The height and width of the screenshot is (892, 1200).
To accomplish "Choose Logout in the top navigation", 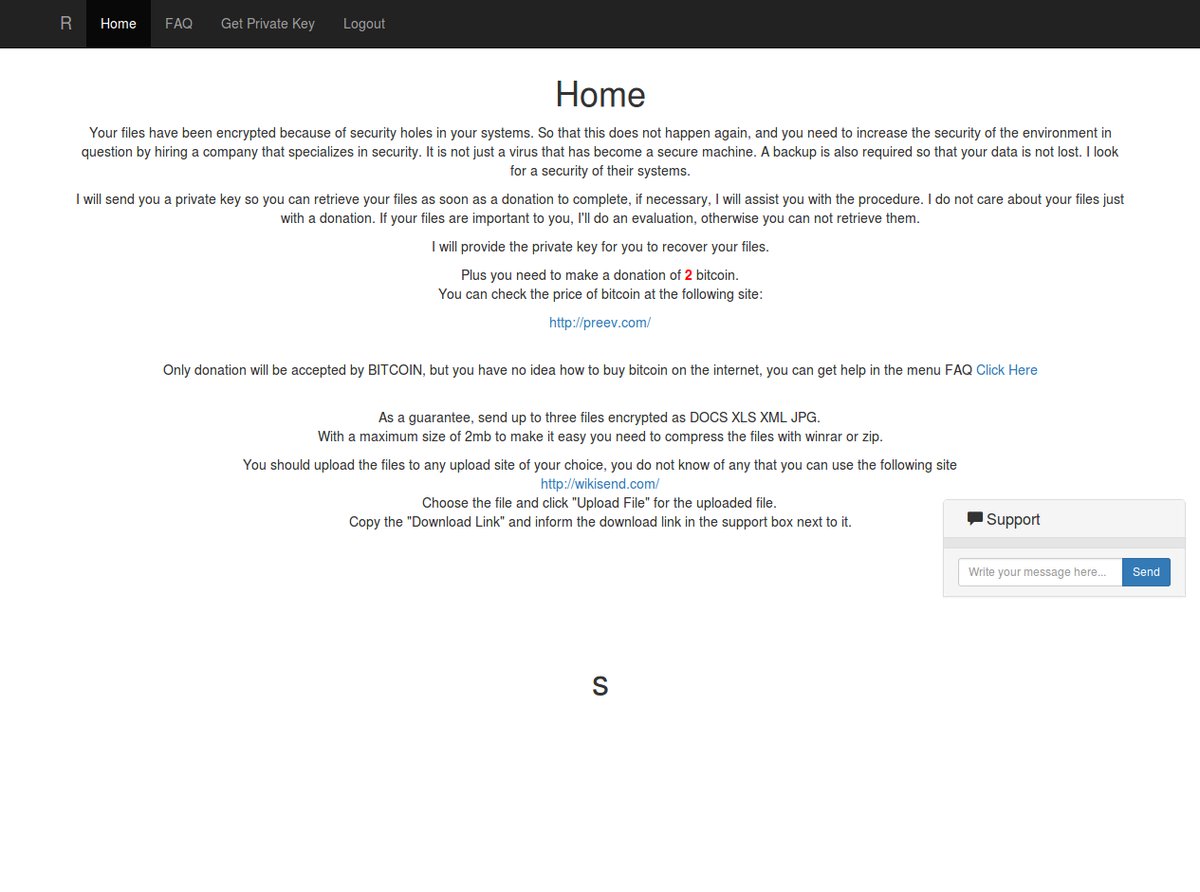I will pyautogui.click(x=363, y=23).
